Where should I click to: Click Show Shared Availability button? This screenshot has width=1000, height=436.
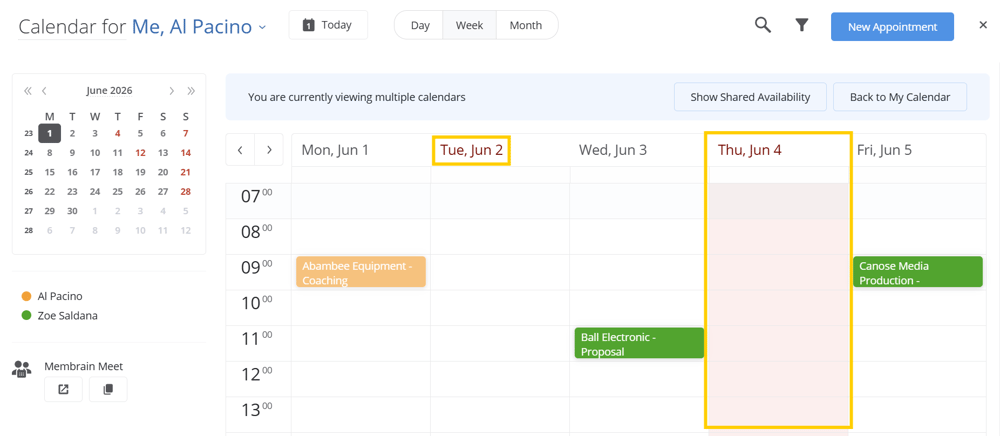pyautogui.click(x=750, y=98)
